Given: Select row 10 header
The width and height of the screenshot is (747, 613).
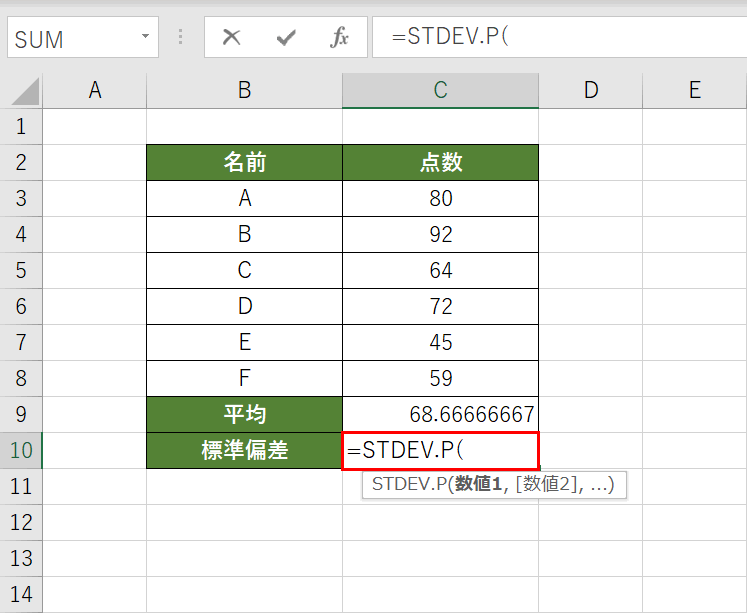Looking at the screenshot, I should click(21, 451).
